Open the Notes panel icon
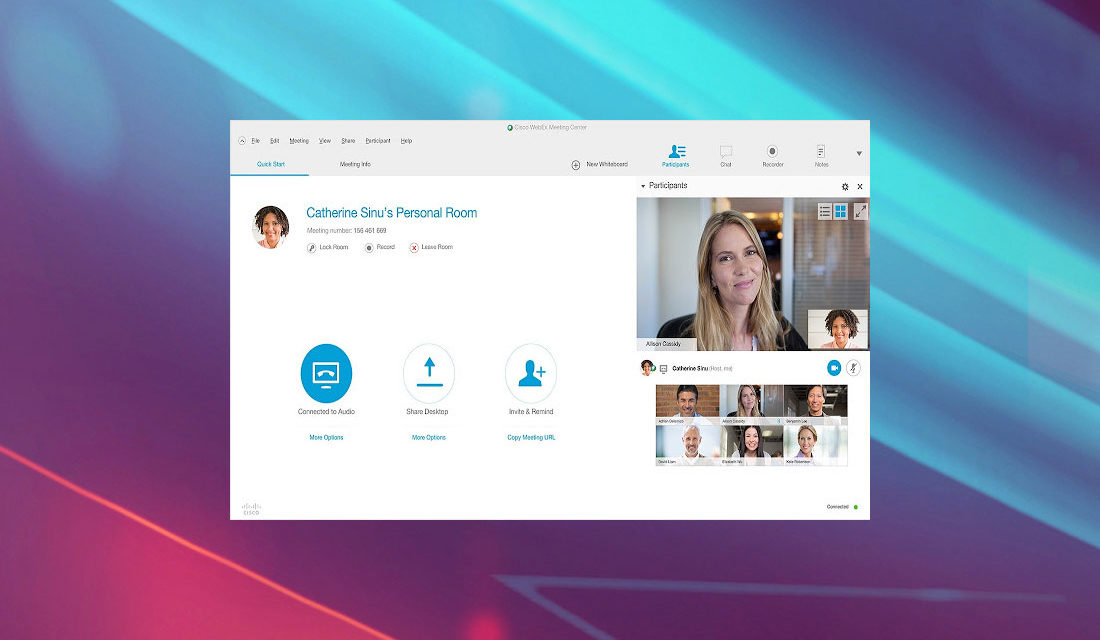Image resolution: width=1100 pixels, height=640 pixels. 820,151
